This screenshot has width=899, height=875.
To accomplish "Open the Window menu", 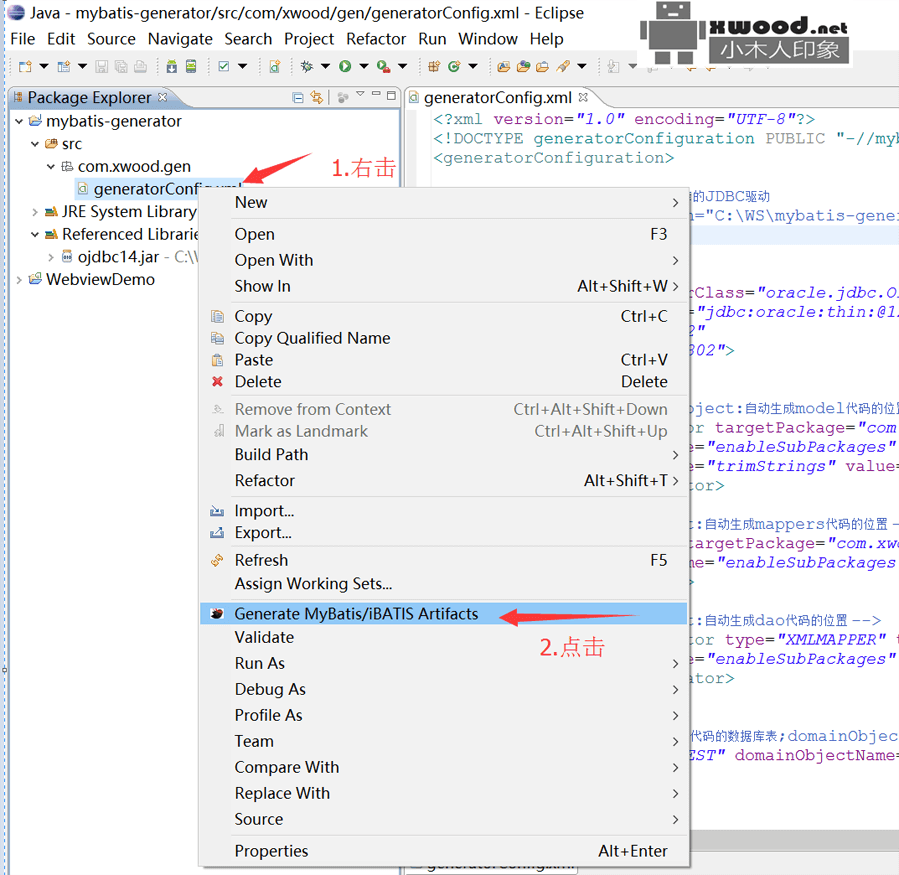I will tap(488, 39).
